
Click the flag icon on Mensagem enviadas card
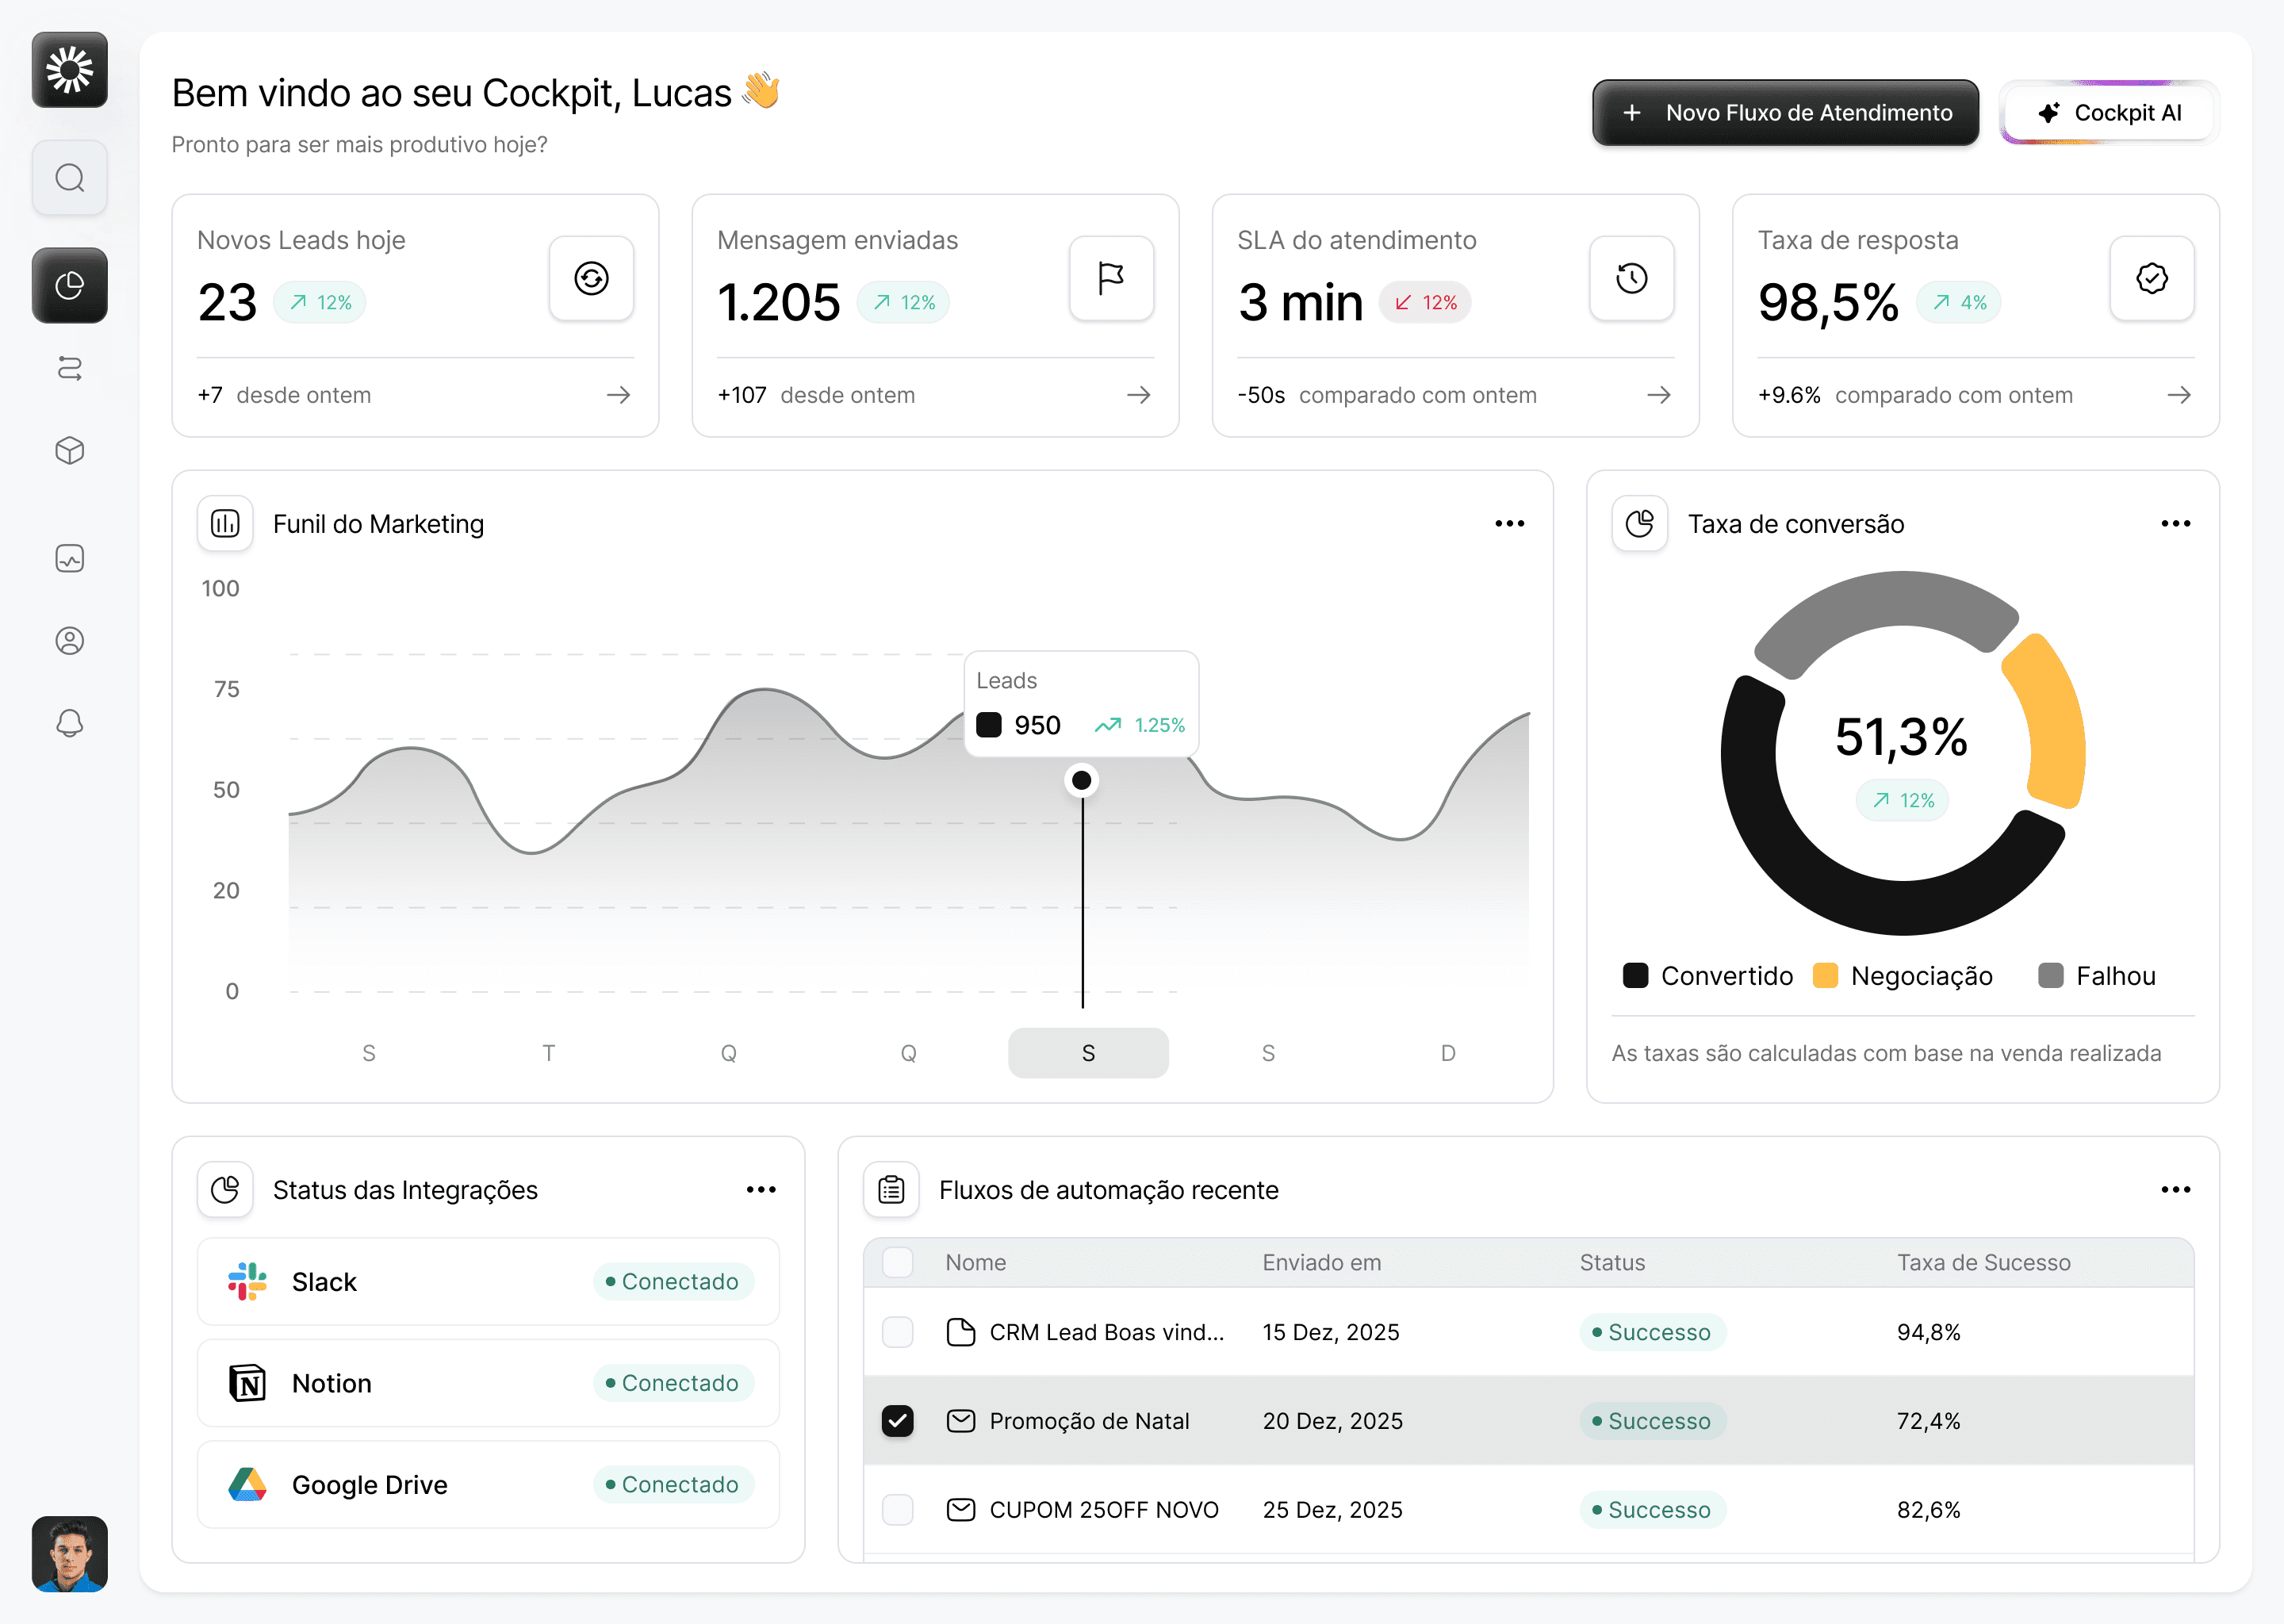1111,278
